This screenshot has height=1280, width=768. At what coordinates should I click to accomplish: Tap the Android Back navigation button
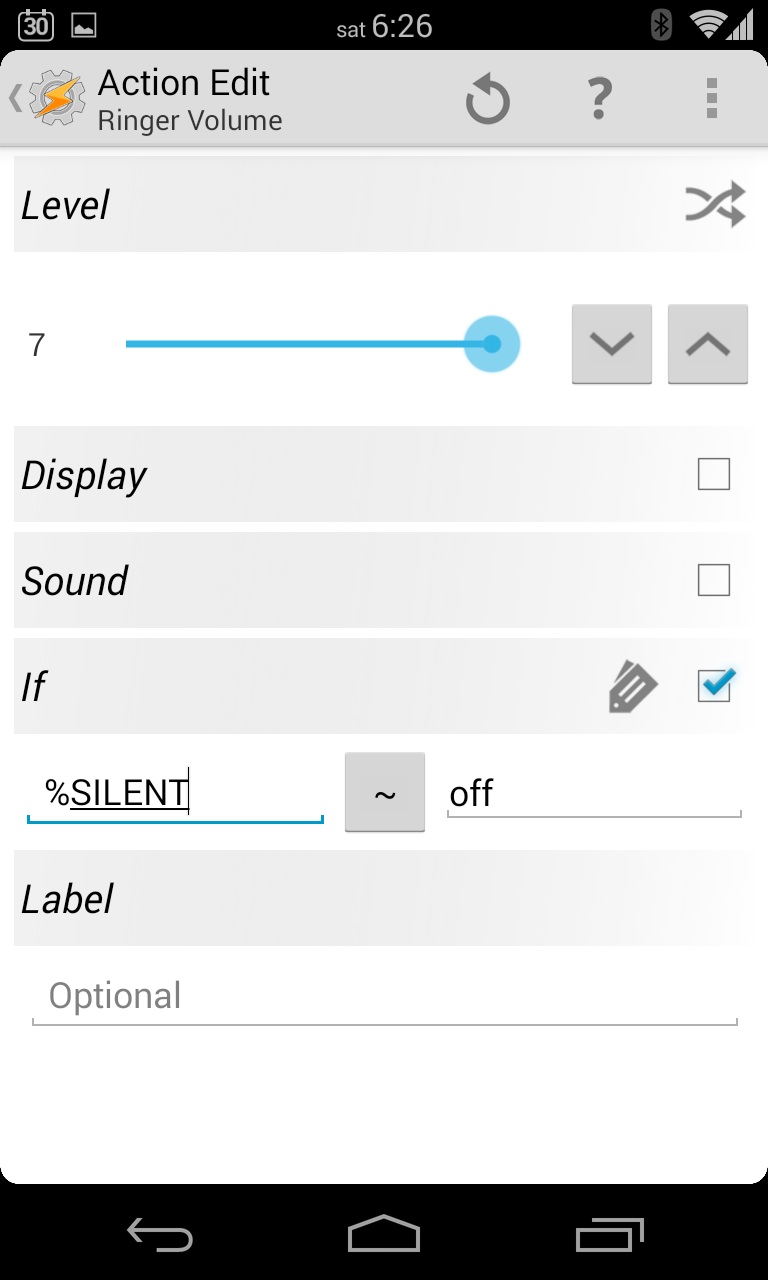coord(159,1235)
